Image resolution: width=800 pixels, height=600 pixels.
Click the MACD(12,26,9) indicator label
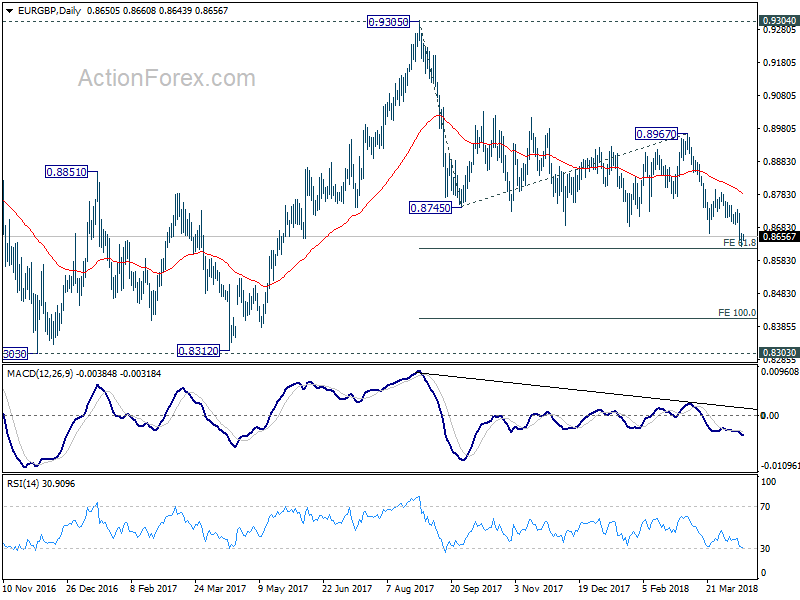[x=40, y=374]
